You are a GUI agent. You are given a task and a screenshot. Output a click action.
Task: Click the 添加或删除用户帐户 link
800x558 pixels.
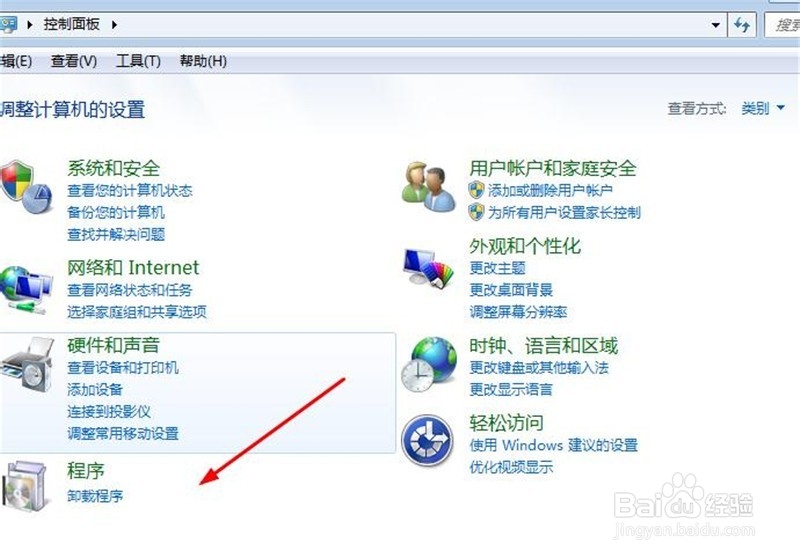click(x=550, y=190)
